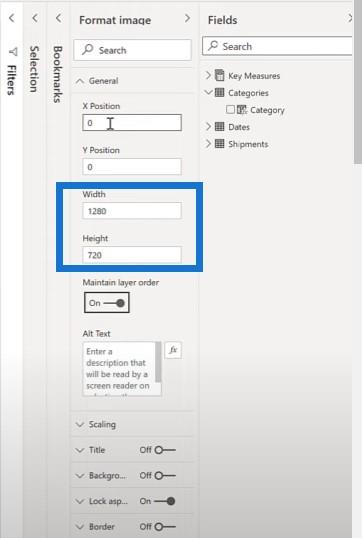The image size is (362, 538).
Task: Expand the Shipments table
Action: coord(208,143)
